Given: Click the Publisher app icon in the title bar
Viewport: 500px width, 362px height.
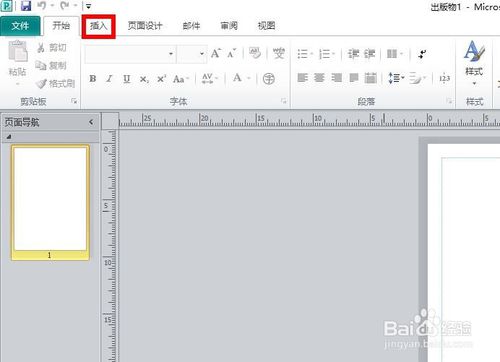Looking at the screenshot, I should pyautogui.click(x=7, y=5).
